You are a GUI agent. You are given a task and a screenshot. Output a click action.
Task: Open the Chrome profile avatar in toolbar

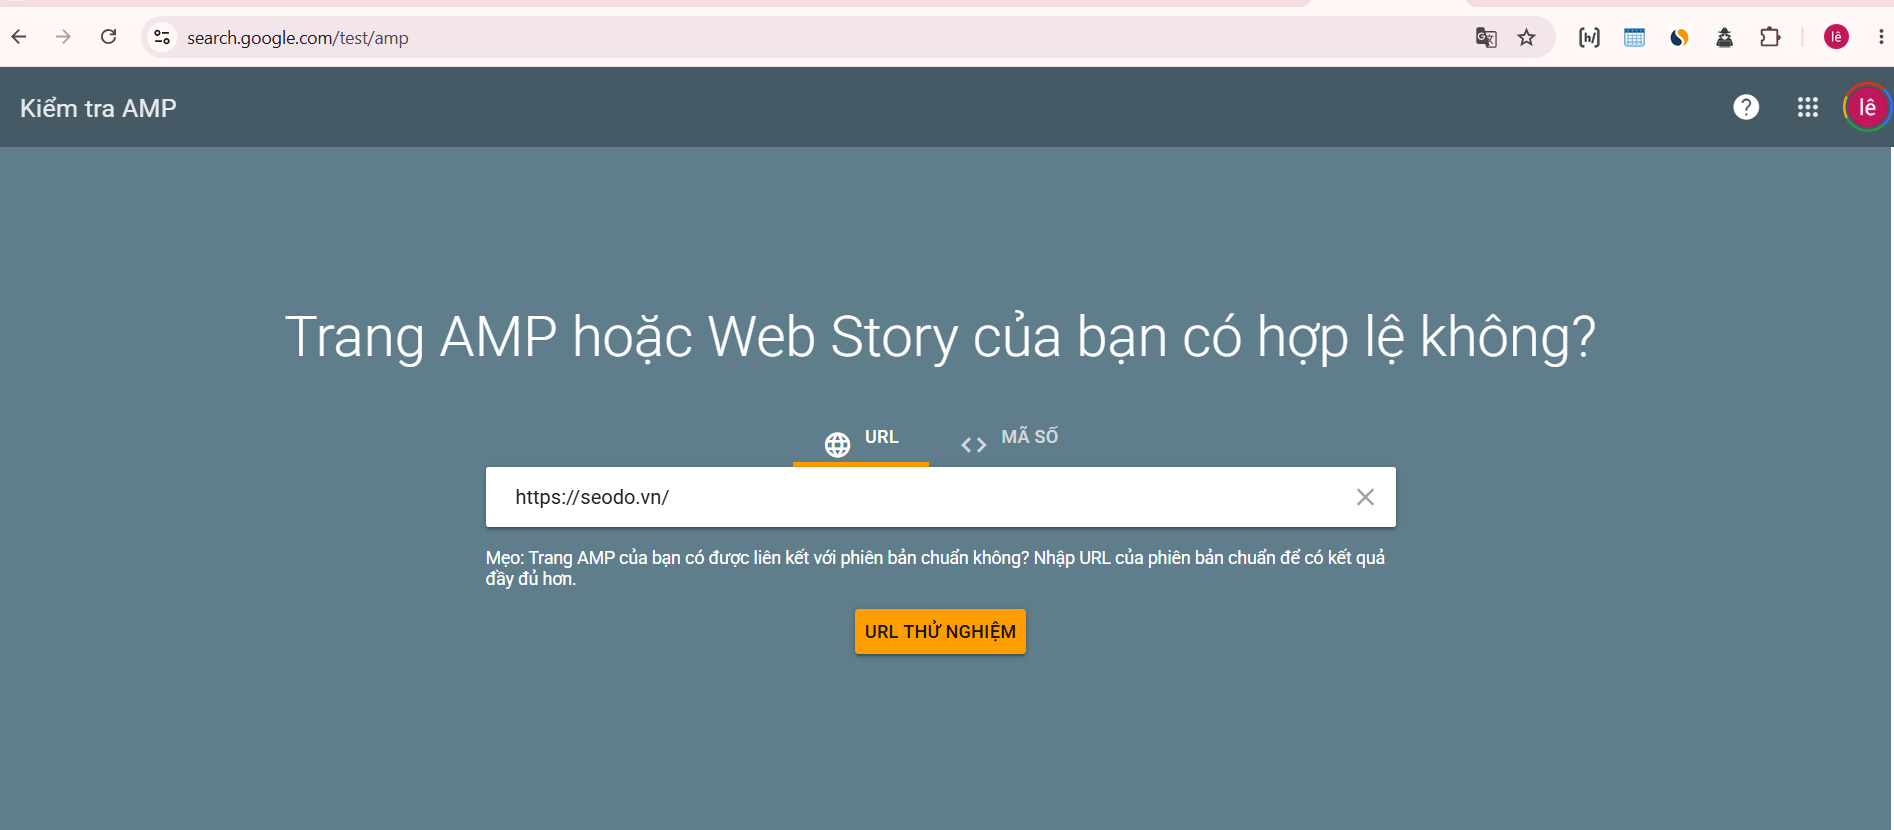[1836, 37]
